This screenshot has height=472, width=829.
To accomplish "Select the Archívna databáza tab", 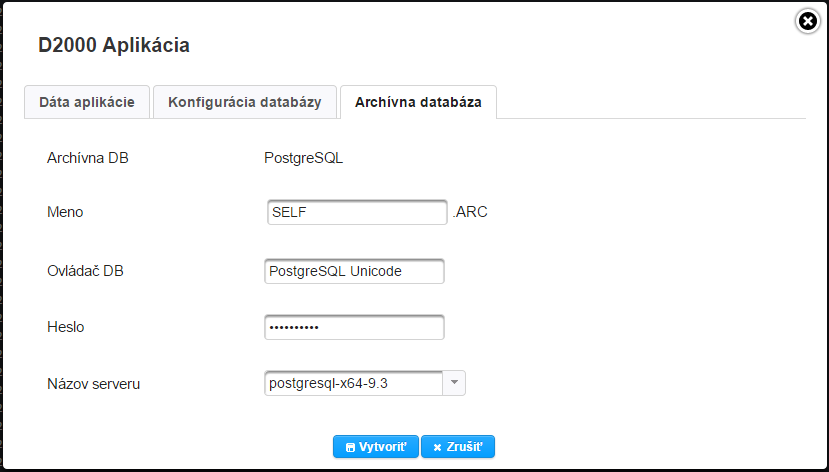I will pos(418,102).
